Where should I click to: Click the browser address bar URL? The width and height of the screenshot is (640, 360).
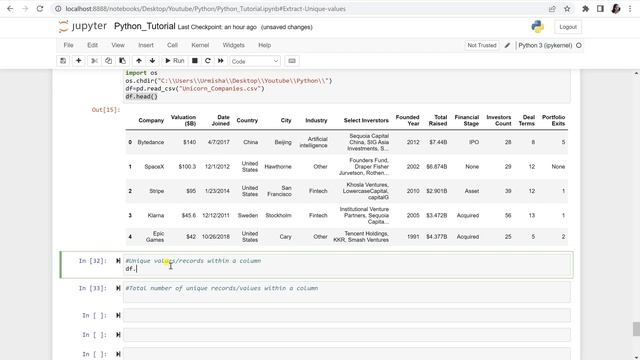pyautogui.click(x=205, y=9)
